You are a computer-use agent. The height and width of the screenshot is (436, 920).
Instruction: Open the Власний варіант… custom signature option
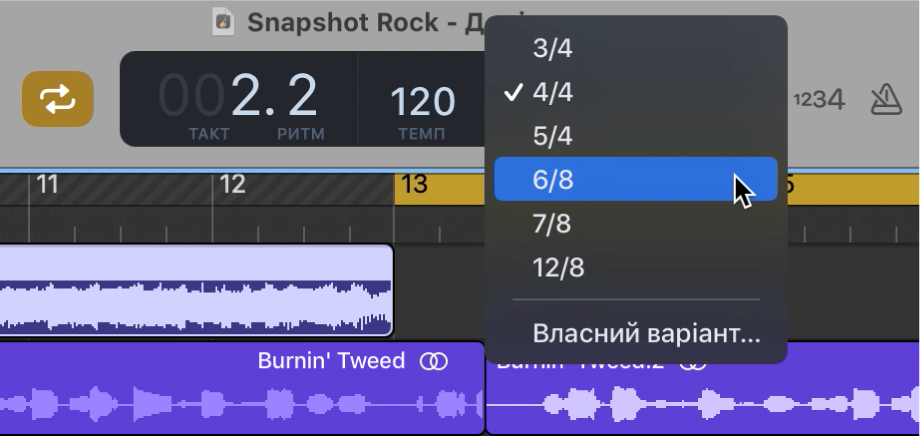(646, 333)
